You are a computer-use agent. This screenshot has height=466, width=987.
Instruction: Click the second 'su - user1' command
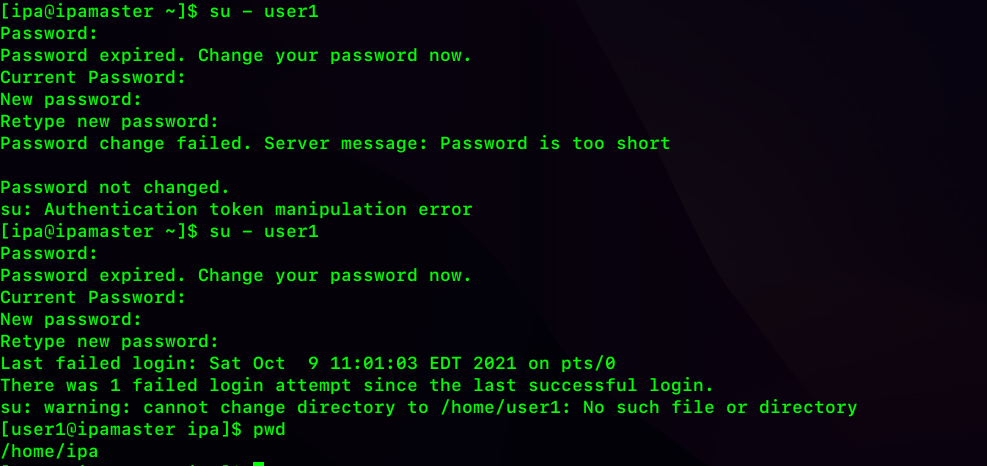(x=264, y=232)
